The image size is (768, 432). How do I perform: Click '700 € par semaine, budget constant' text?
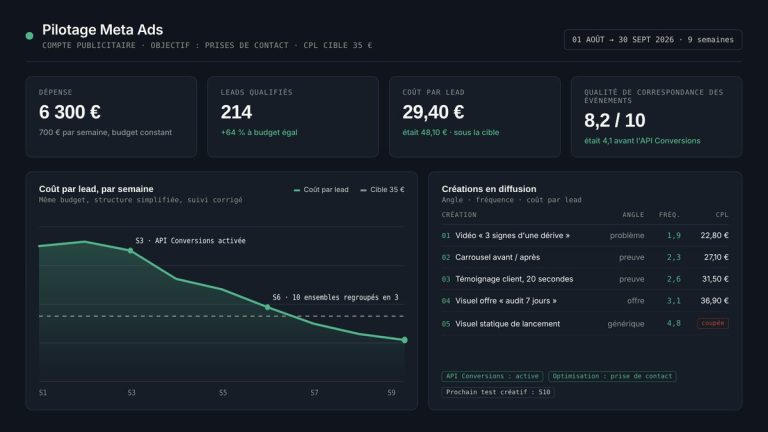click(105, 132)
